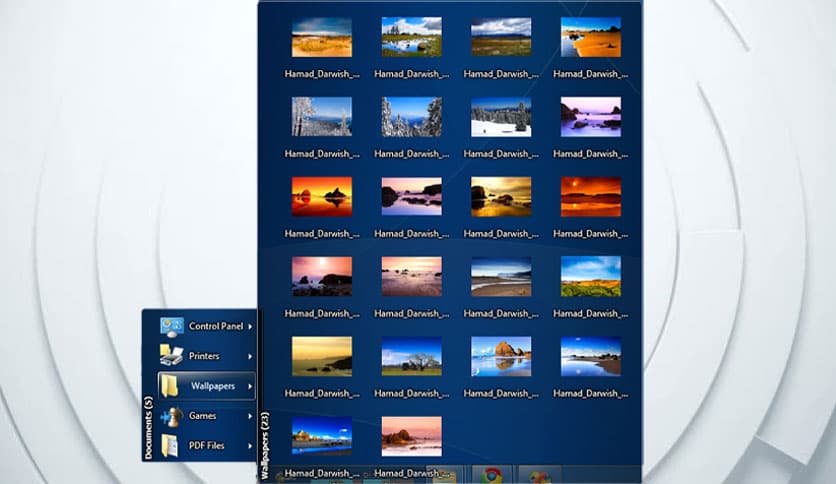Choose the white snowfield with pine trees wallpaper
The height and width of the screenshot is (484, 836).
501,117
